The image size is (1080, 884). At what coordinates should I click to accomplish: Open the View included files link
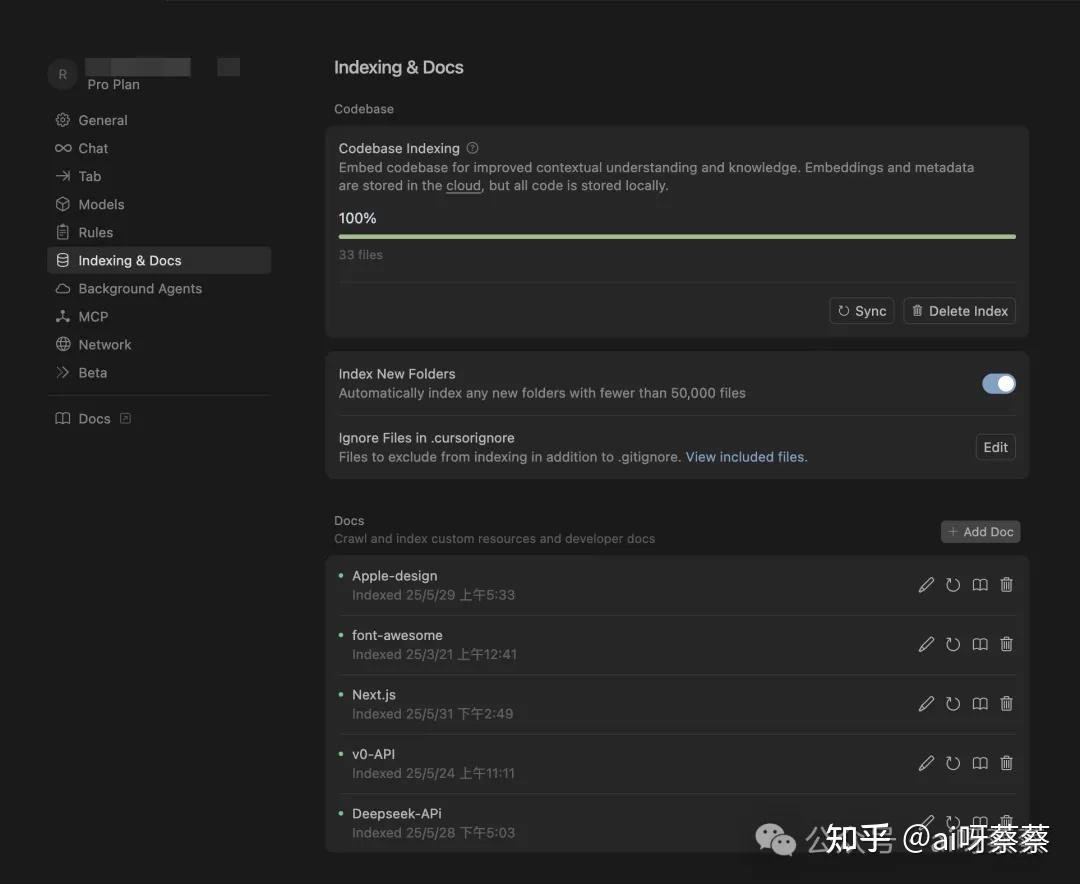746,457
